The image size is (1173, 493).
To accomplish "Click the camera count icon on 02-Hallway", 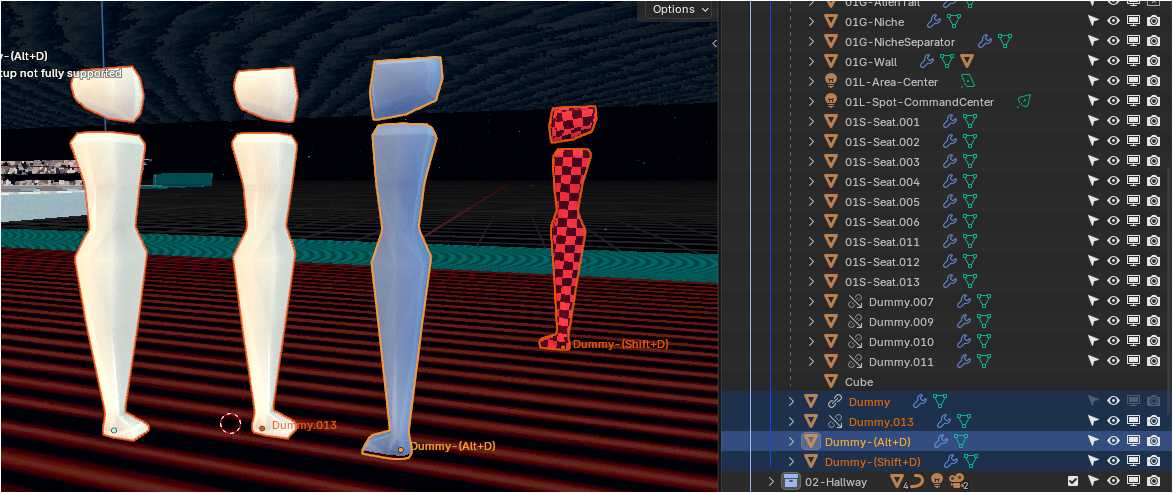I will 956,482.
